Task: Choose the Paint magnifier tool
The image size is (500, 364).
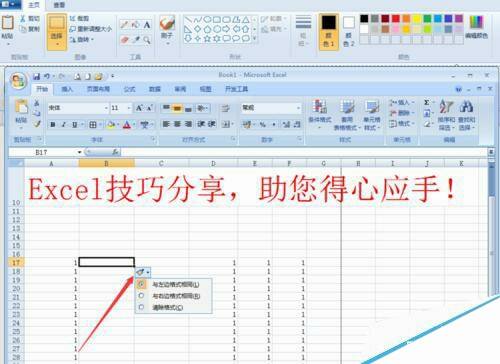Action: (x=147, y=40)
